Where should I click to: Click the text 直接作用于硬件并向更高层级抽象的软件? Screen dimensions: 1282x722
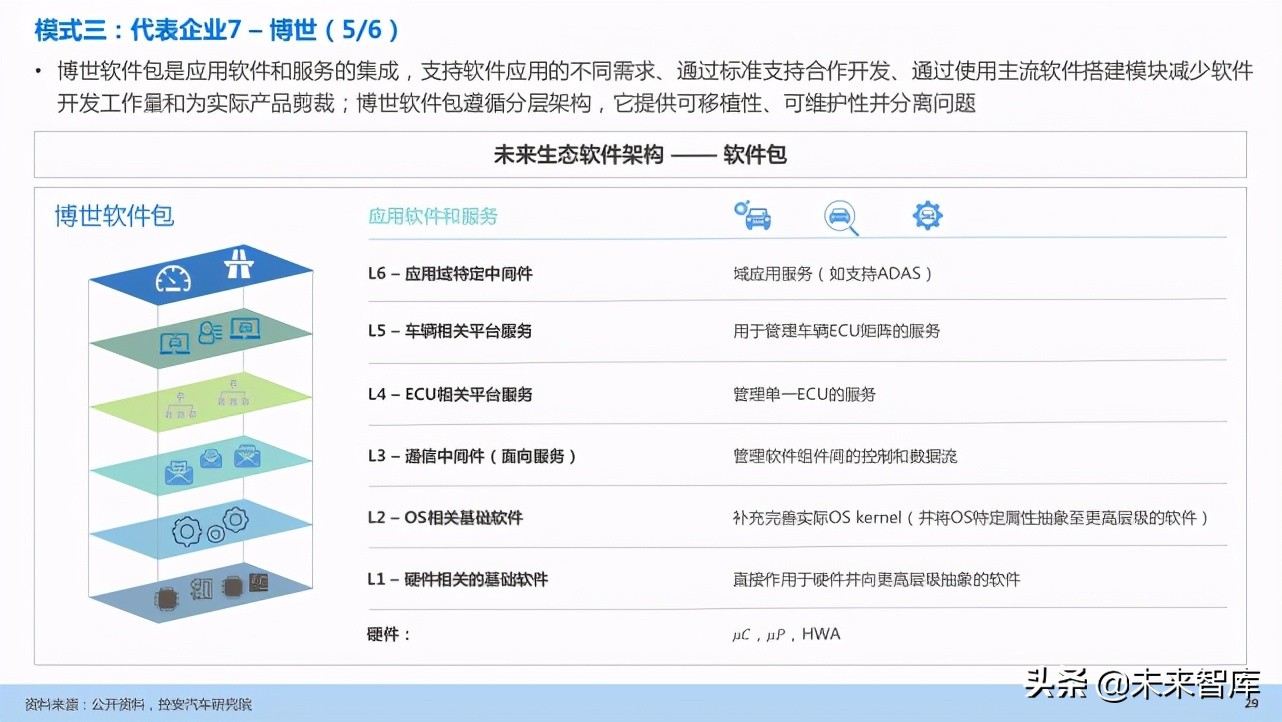point(876,580)
